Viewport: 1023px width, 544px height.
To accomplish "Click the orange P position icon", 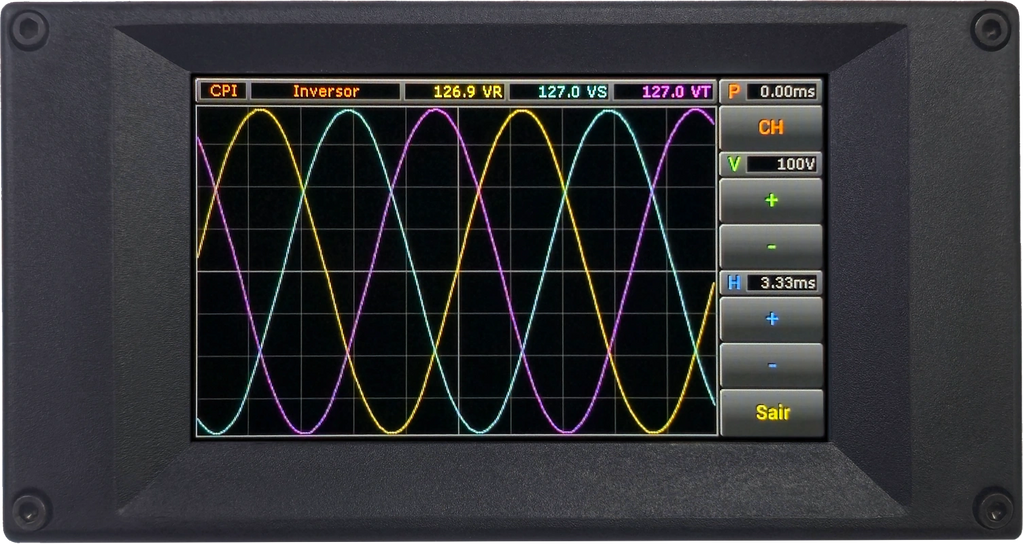I will coord(733,91).
